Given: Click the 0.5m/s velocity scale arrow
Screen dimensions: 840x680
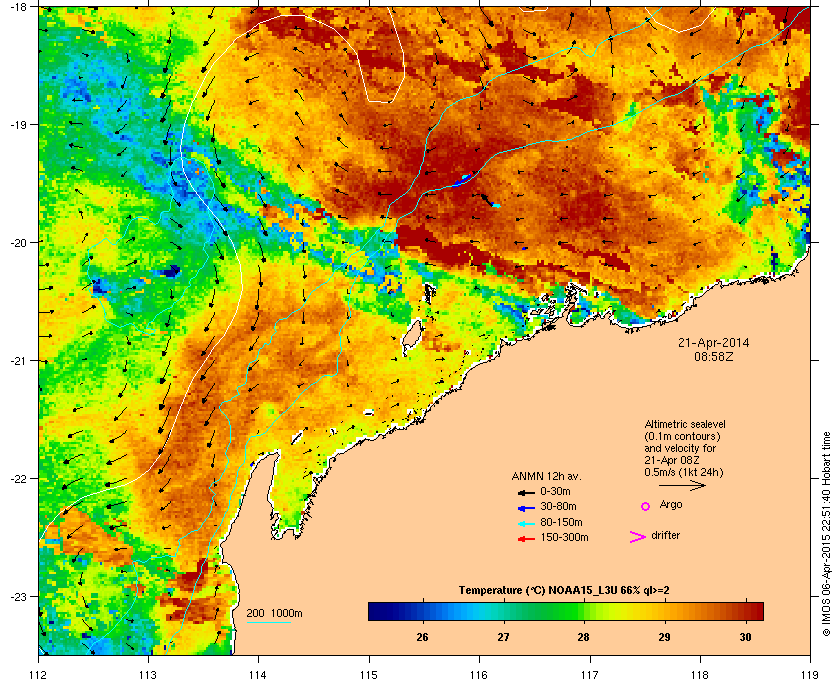Looking at the screenshot, I should click(x=682, y=485).
